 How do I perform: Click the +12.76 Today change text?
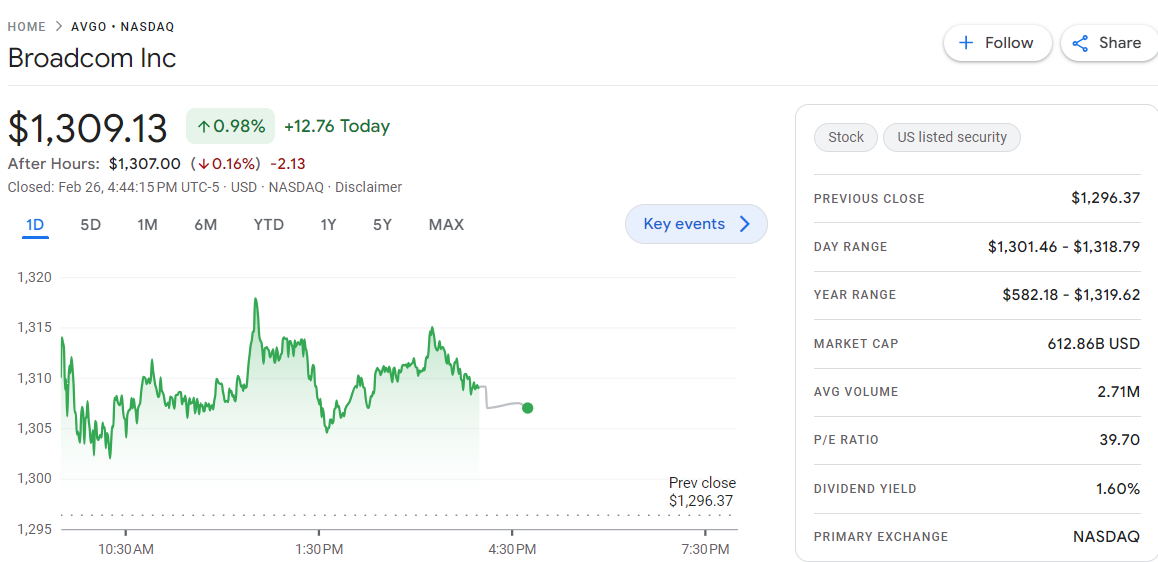tap(337, 126)
